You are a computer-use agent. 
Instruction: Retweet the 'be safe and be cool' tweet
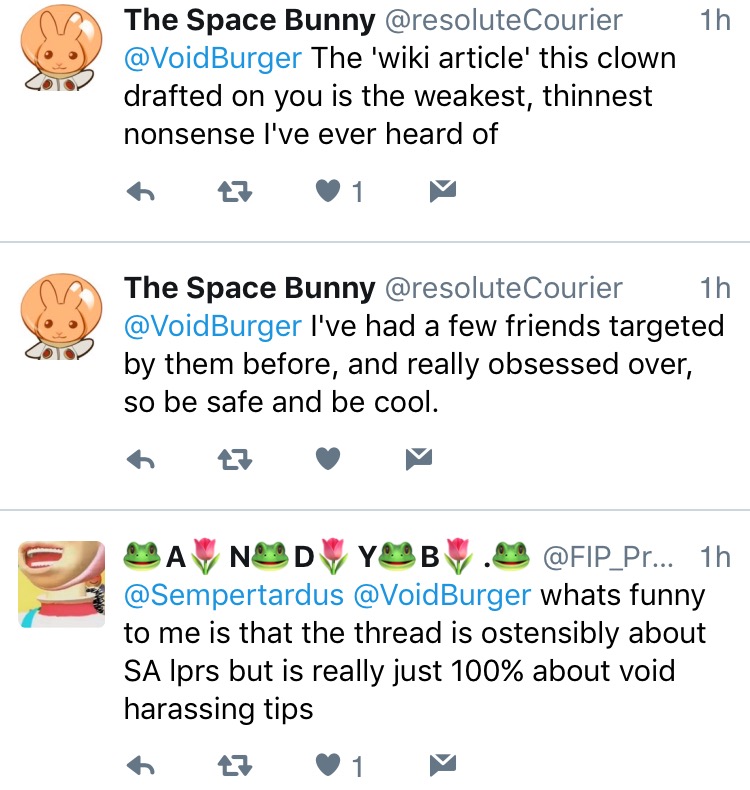tap(235, 459)
